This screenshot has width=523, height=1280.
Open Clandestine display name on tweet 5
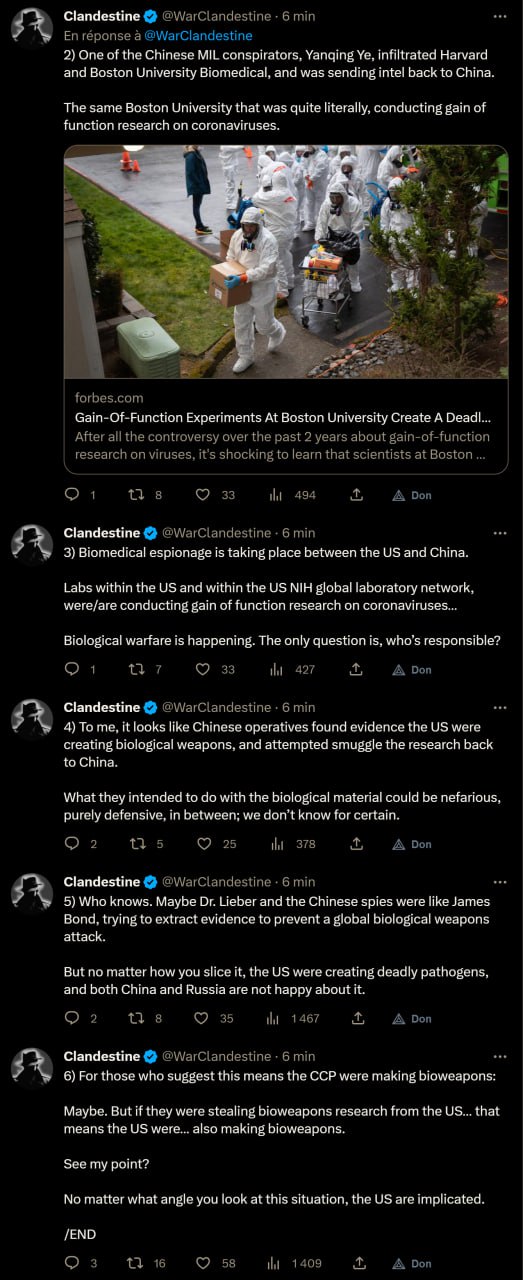coord(102,882)
